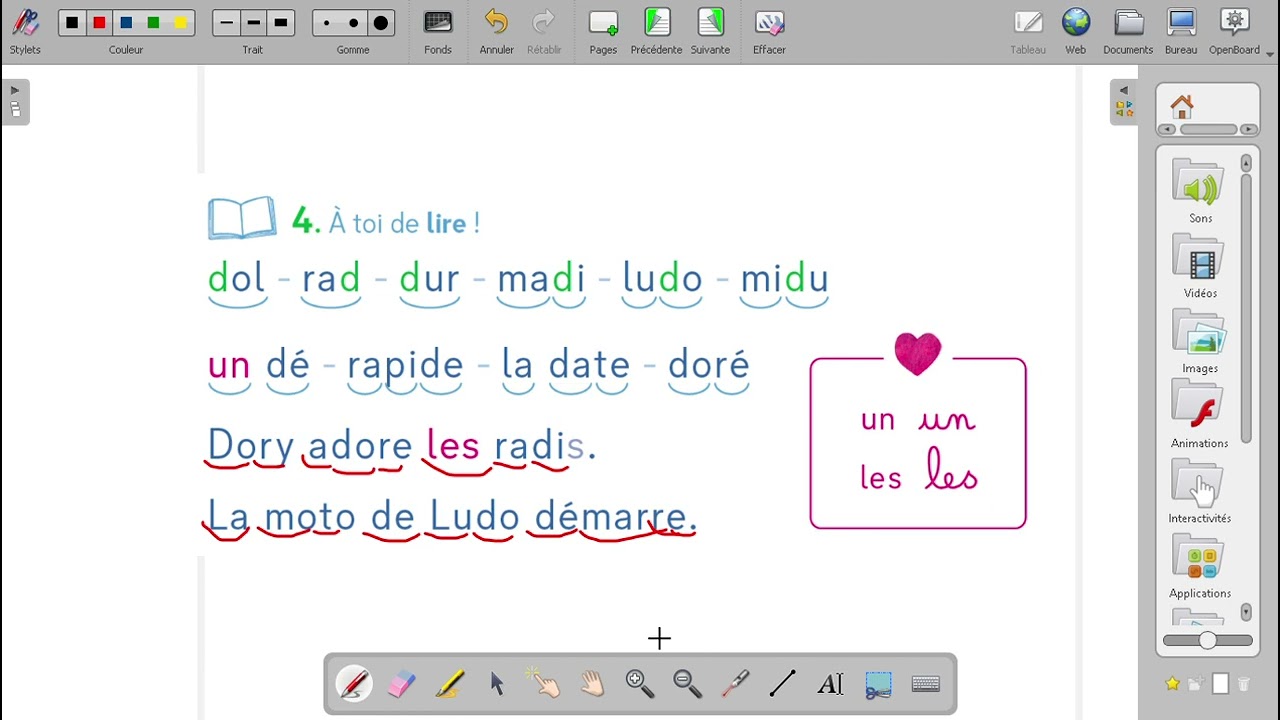This screenshot has width=1280, height=720.
Task: Select the hand scroll page tool
Action: (592, 684)
